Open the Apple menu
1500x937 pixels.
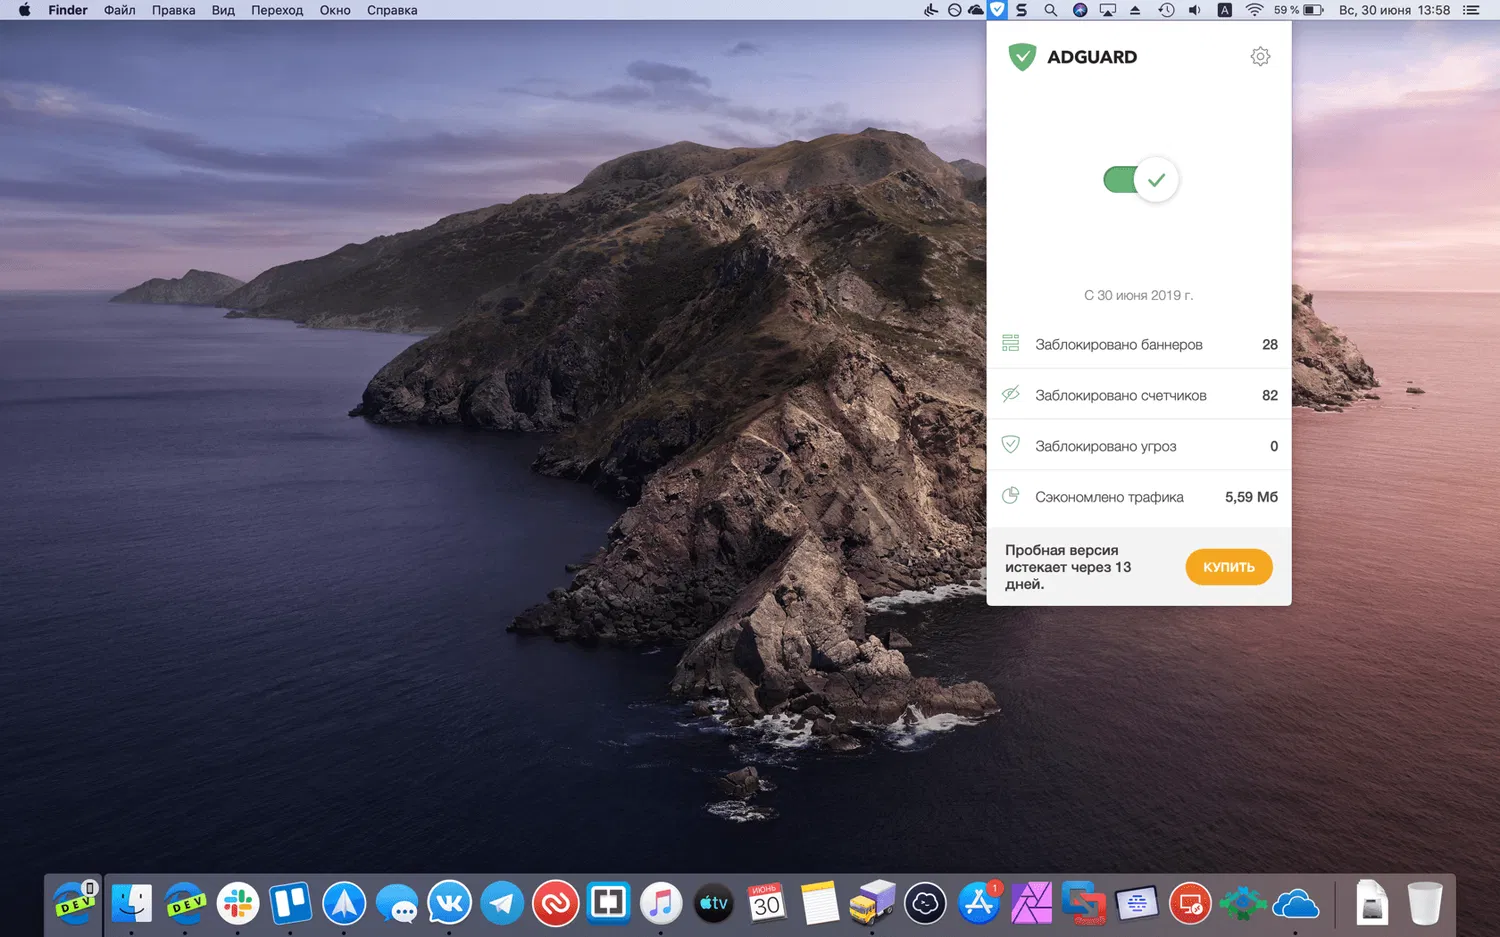pos(24,10)
